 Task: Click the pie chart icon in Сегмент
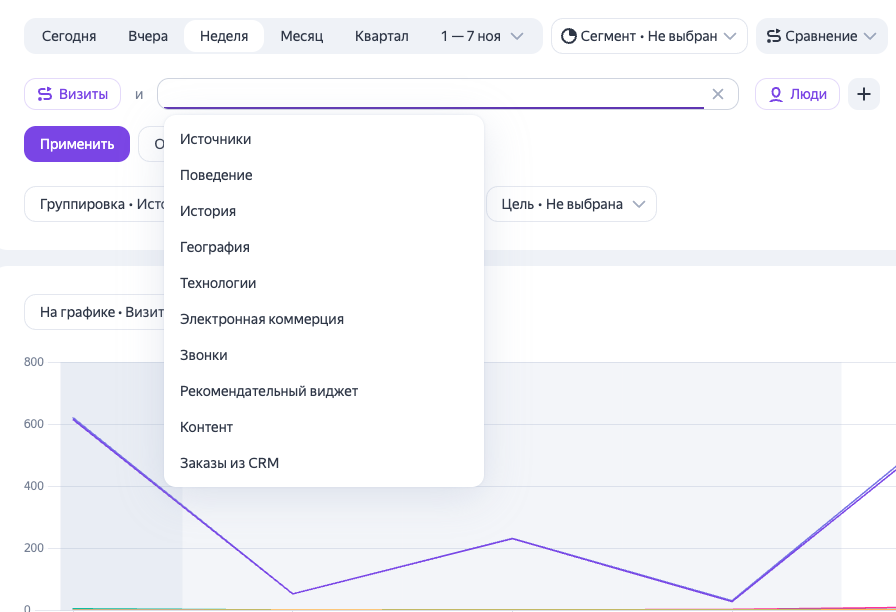point(569,36)
